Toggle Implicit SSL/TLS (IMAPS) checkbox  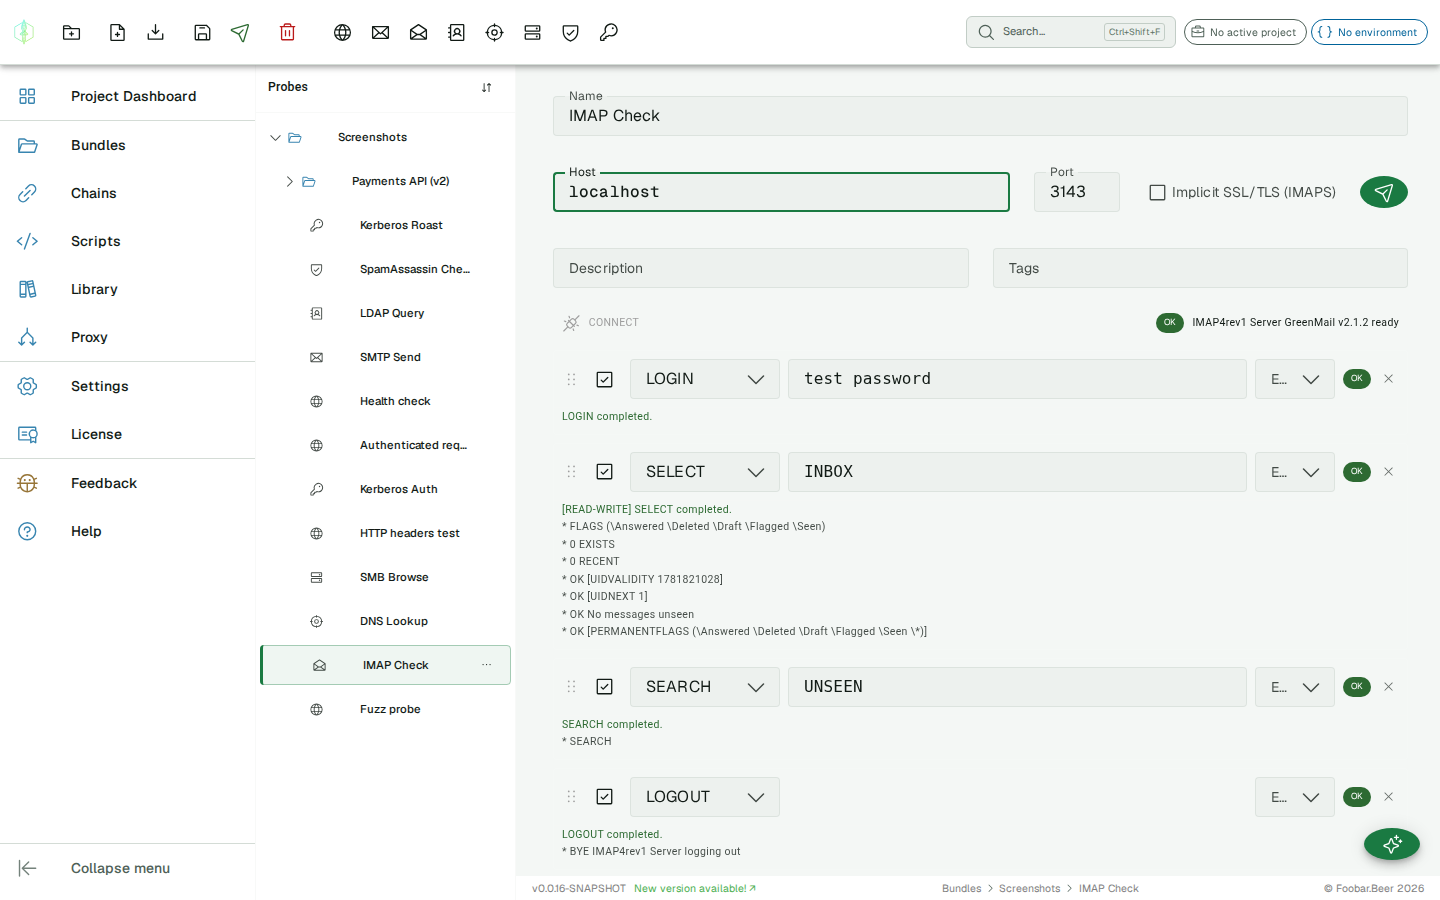pos(1157,192)
